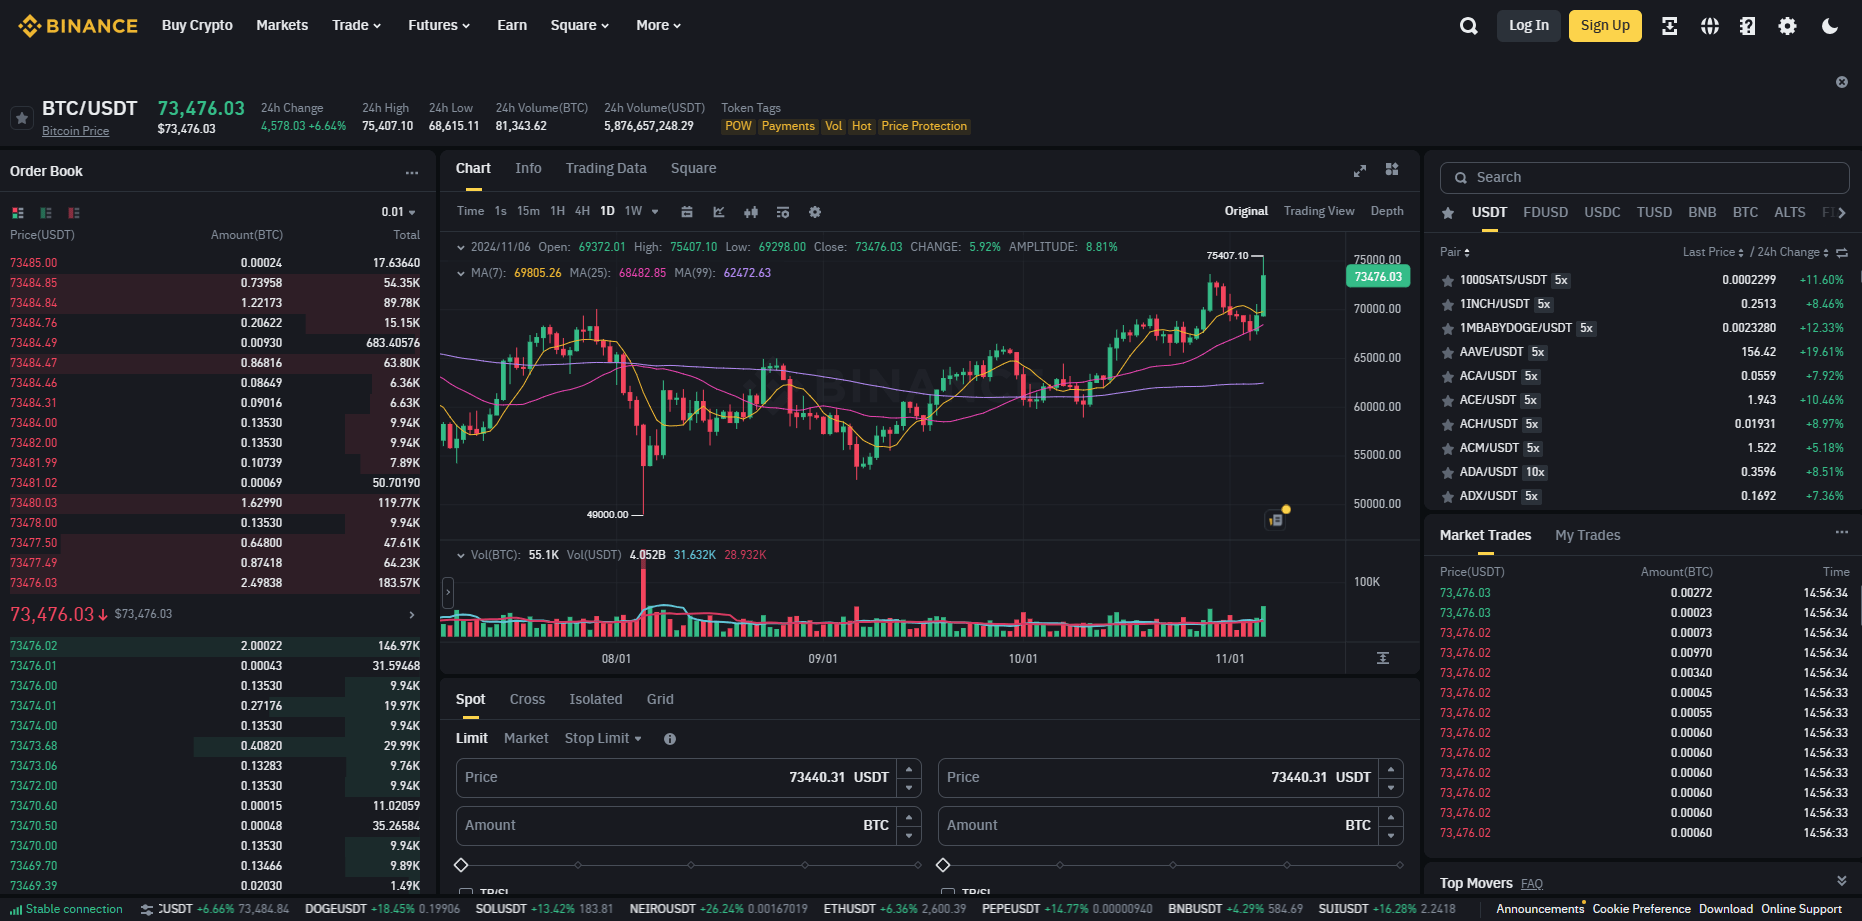Open the Trading Data tab
The height and width of the screenshot is (921, 1862).
[606, 168]
